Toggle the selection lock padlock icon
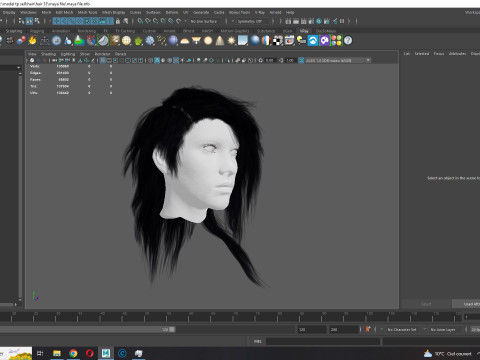Screen dimensions: 480x360 pyautogui.click(x=118, y=21)
